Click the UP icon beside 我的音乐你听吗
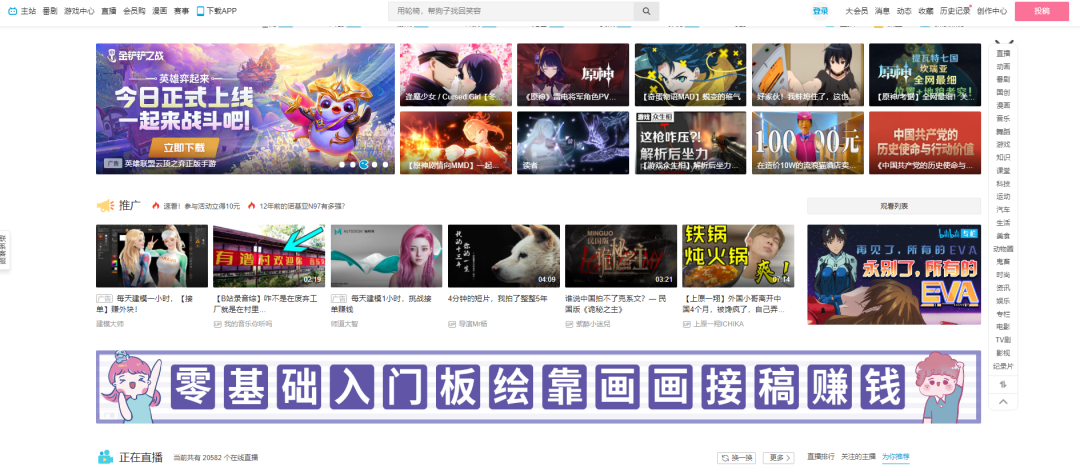 coord(217,324)
